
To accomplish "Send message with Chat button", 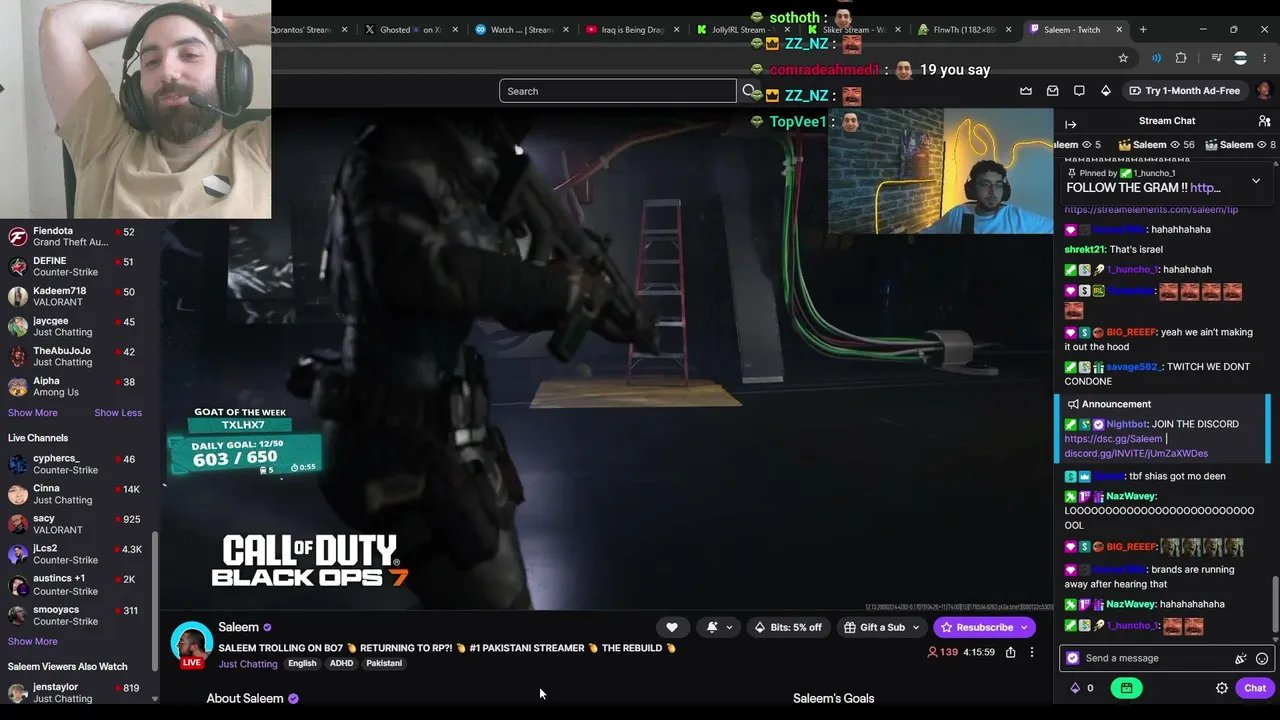I will pyautogui.click(x=1255, y=688).
